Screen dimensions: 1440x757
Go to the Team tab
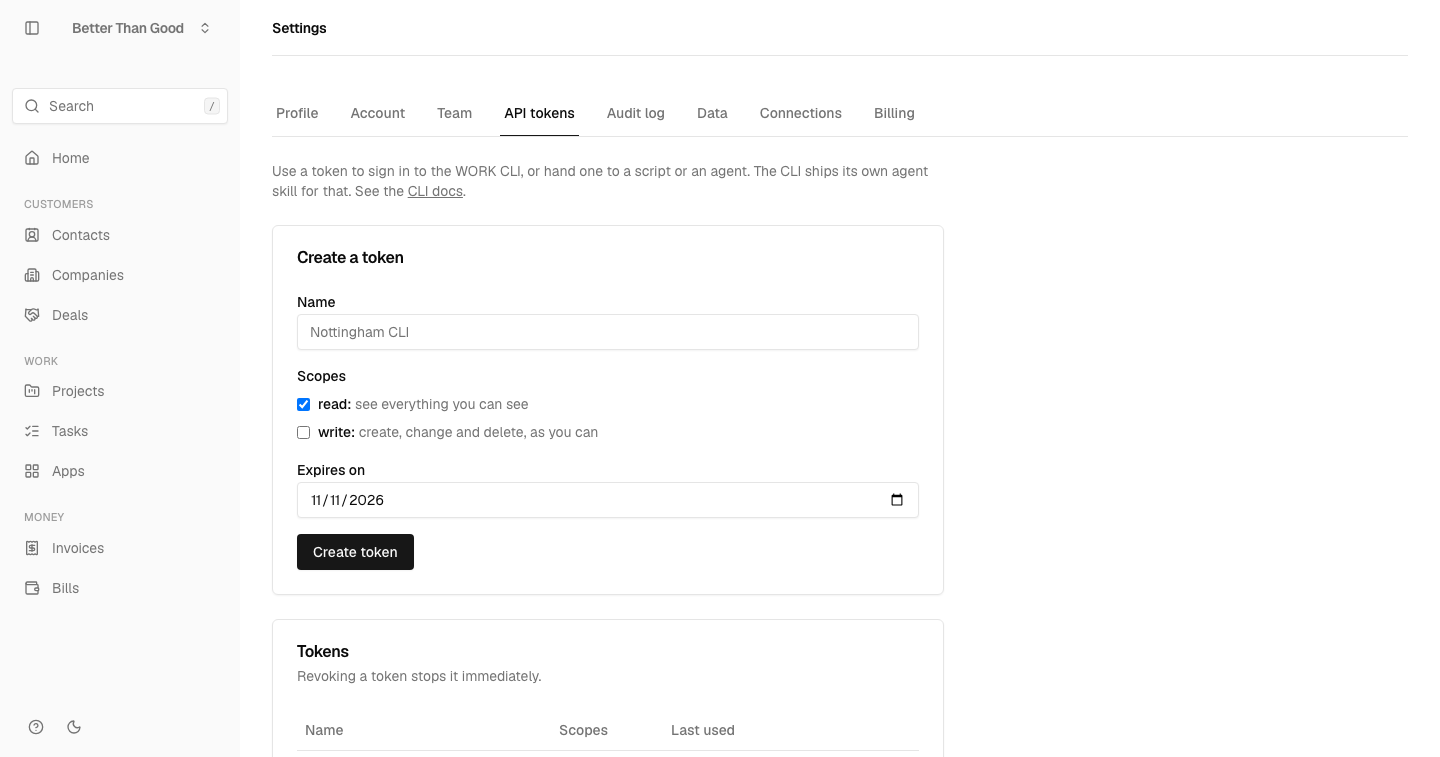(454, 113)
